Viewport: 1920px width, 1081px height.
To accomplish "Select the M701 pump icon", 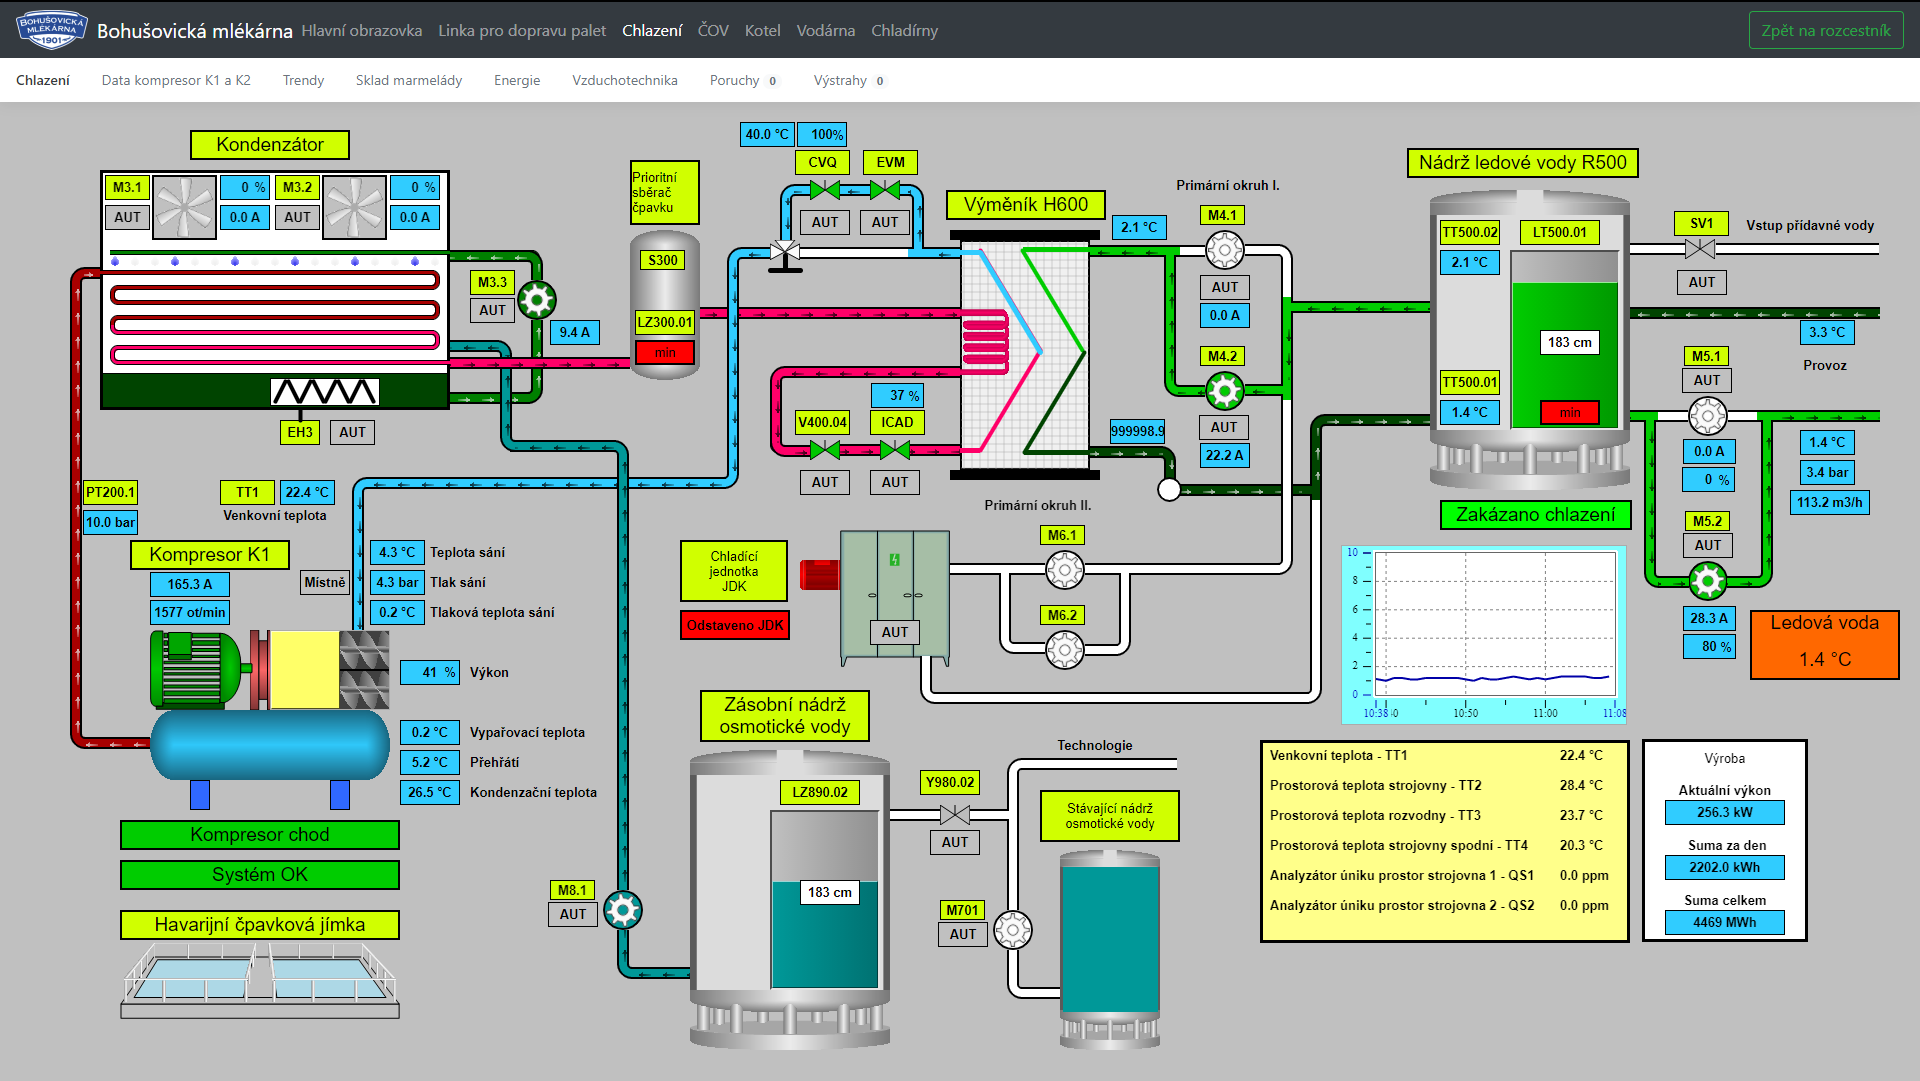I will [1012, 929].
